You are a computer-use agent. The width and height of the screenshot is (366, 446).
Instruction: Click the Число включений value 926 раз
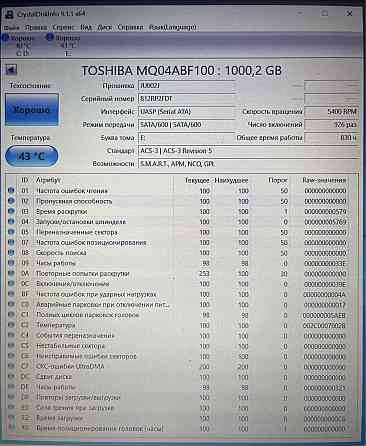click(x=332, y=125)
